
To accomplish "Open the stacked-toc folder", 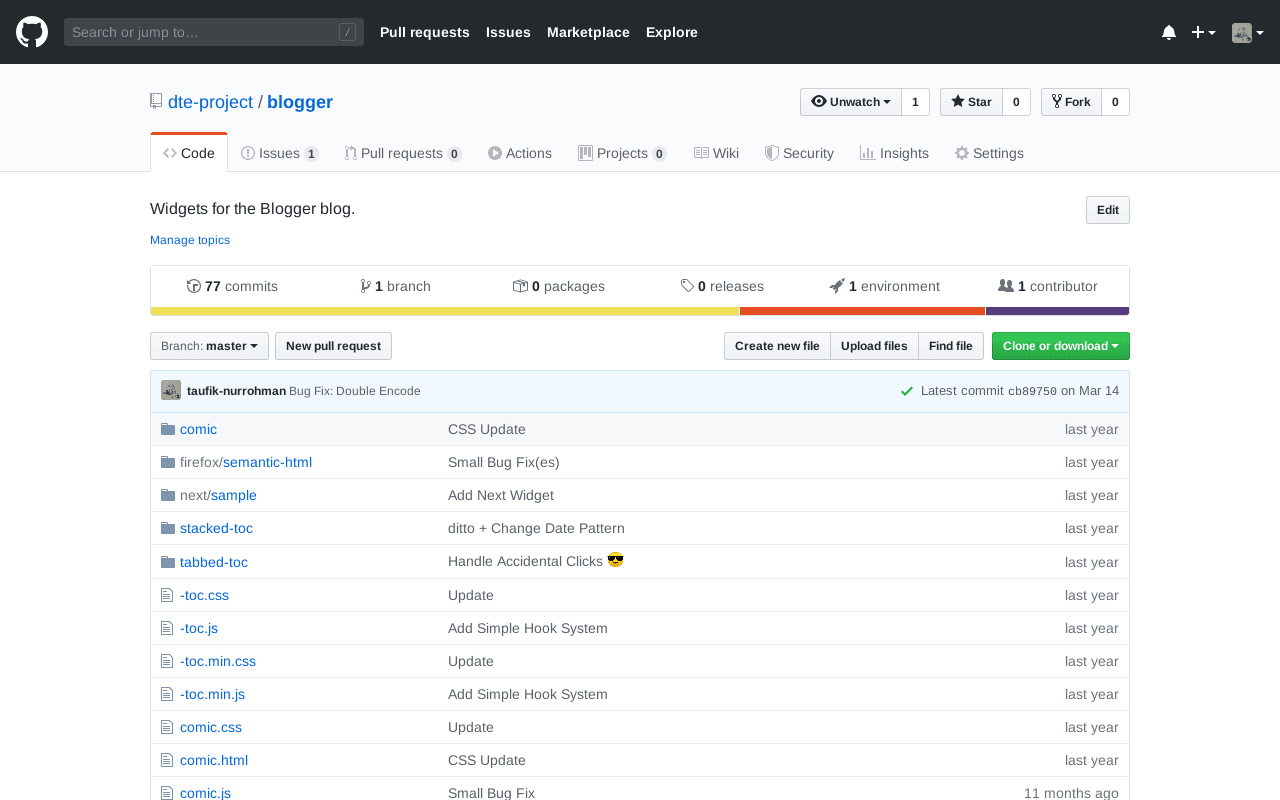I will coord(216,528).
